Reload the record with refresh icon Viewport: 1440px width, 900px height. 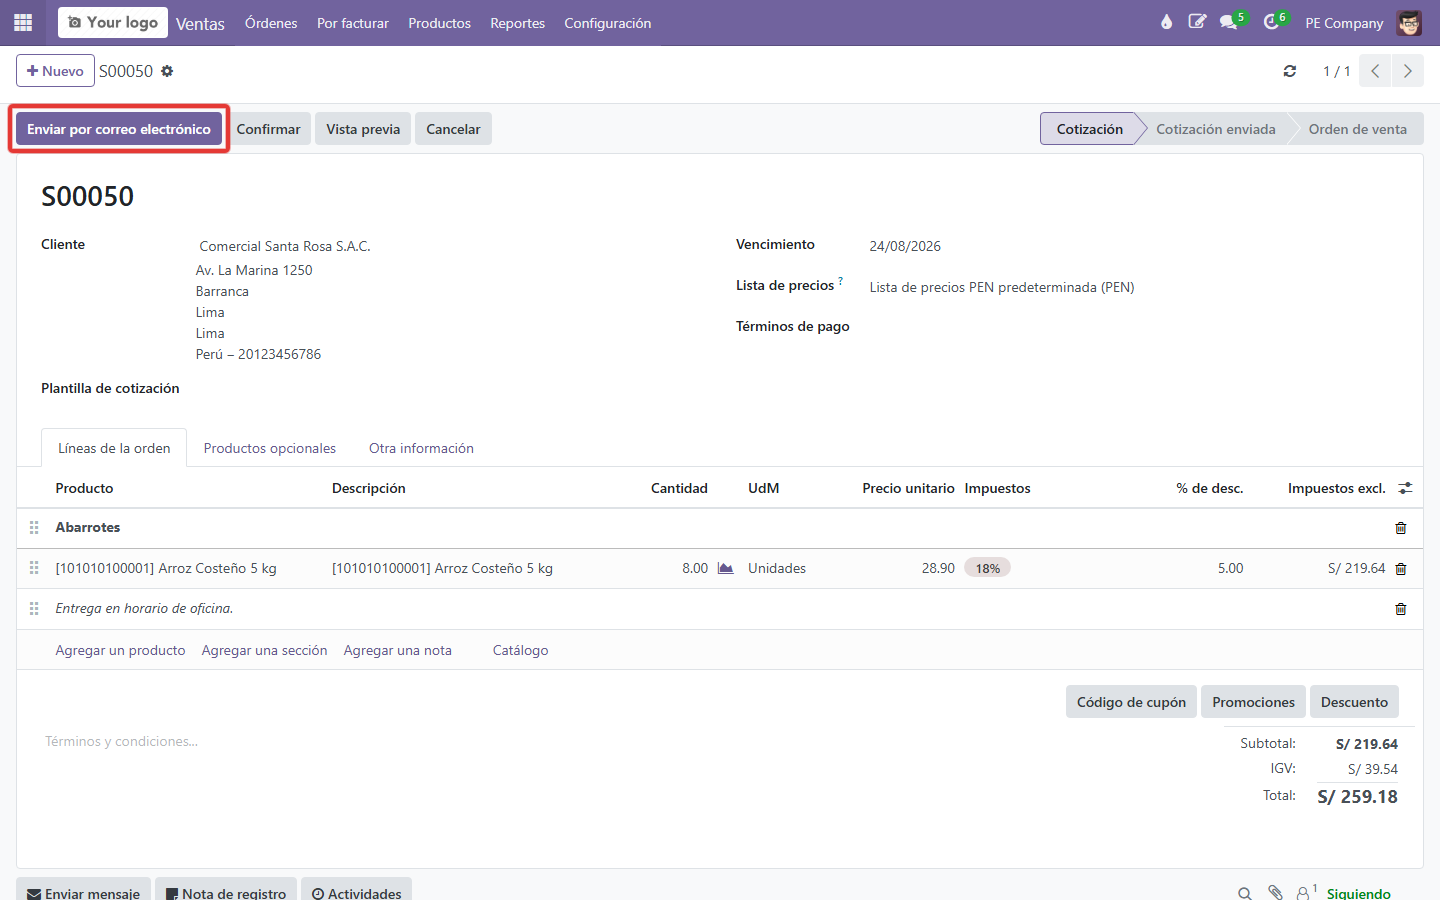pyautogui.click(x=1290, y=71)
